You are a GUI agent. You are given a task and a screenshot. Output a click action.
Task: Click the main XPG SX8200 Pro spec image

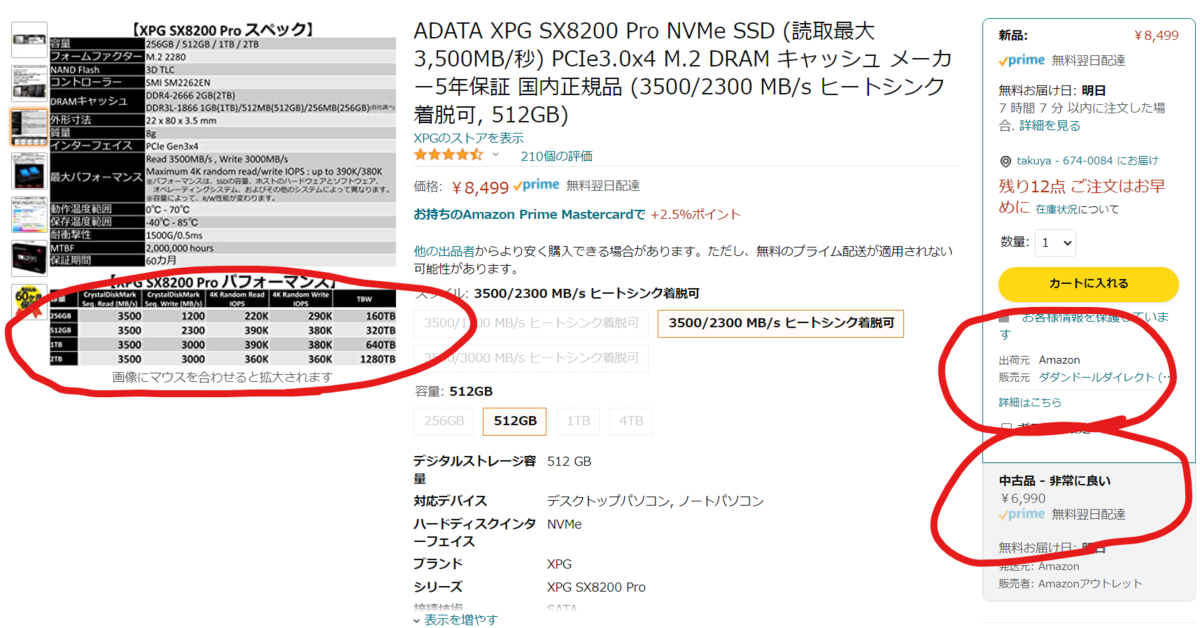coord(221,195)
